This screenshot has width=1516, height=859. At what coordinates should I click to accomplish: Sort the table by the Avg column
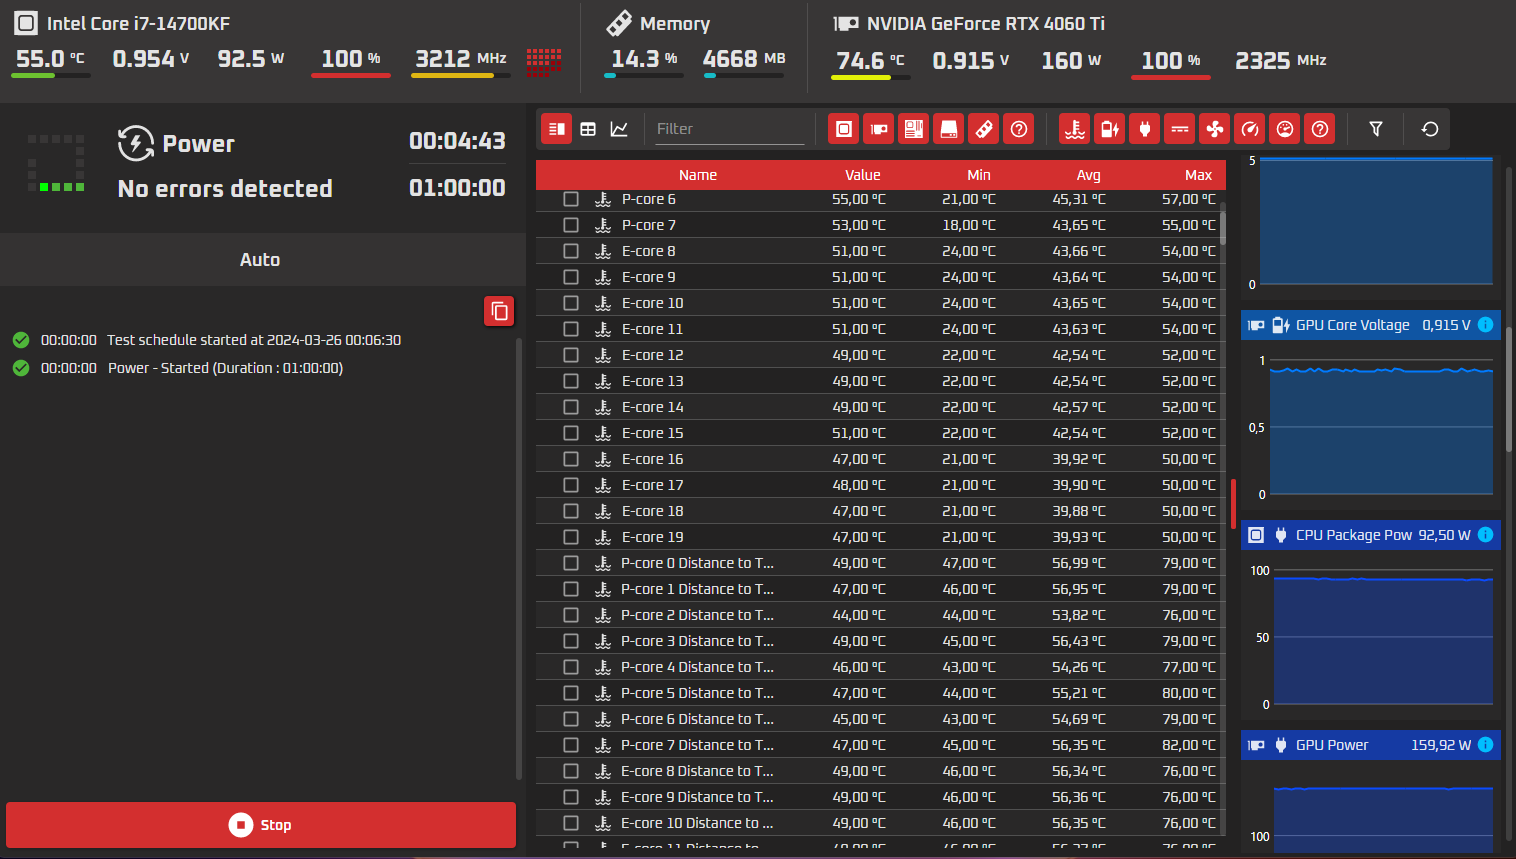coord(1089,175)
